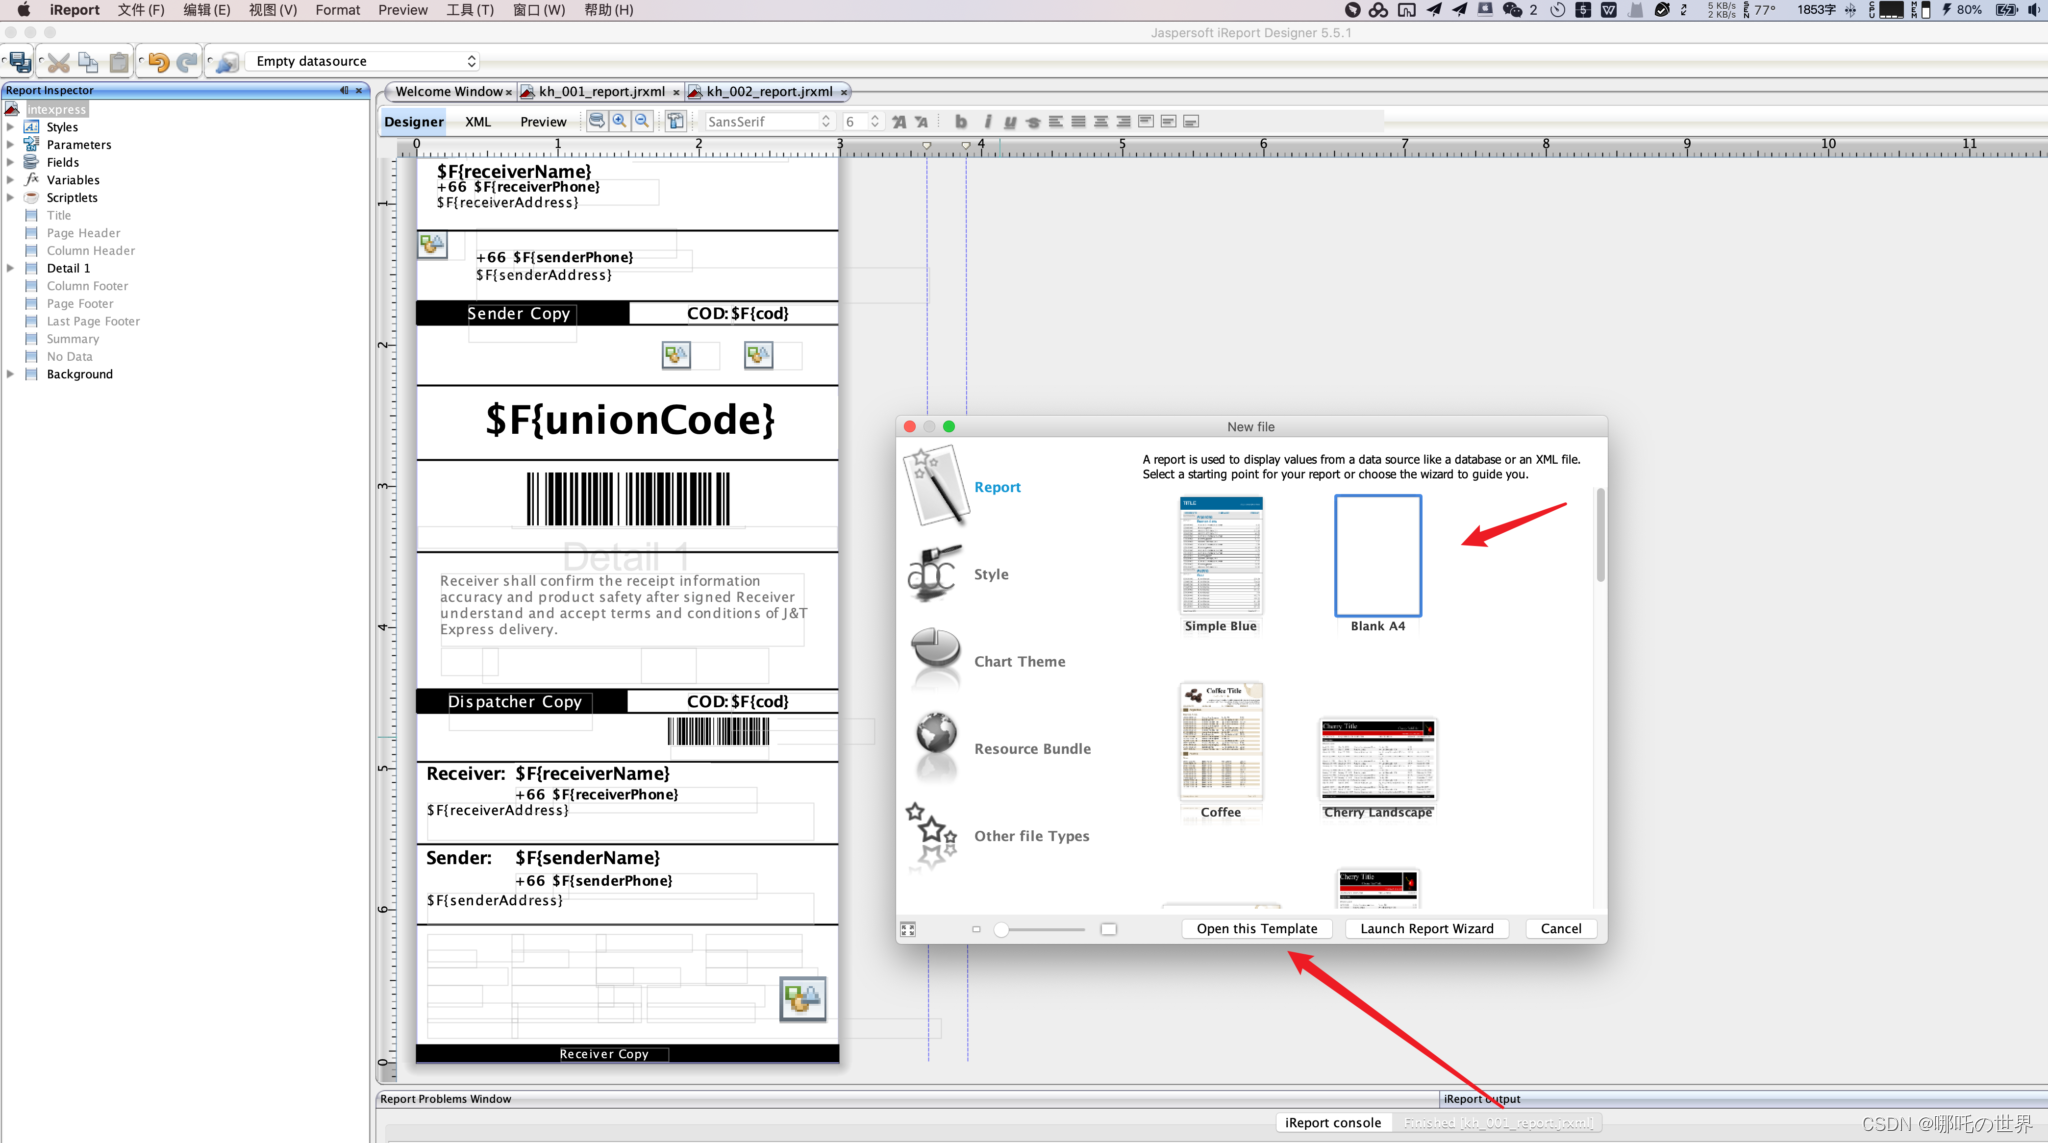Expand the Detail 1 tree node
The width and height of the screenshot is (2048, 1143).
click(x=10, y=268)
